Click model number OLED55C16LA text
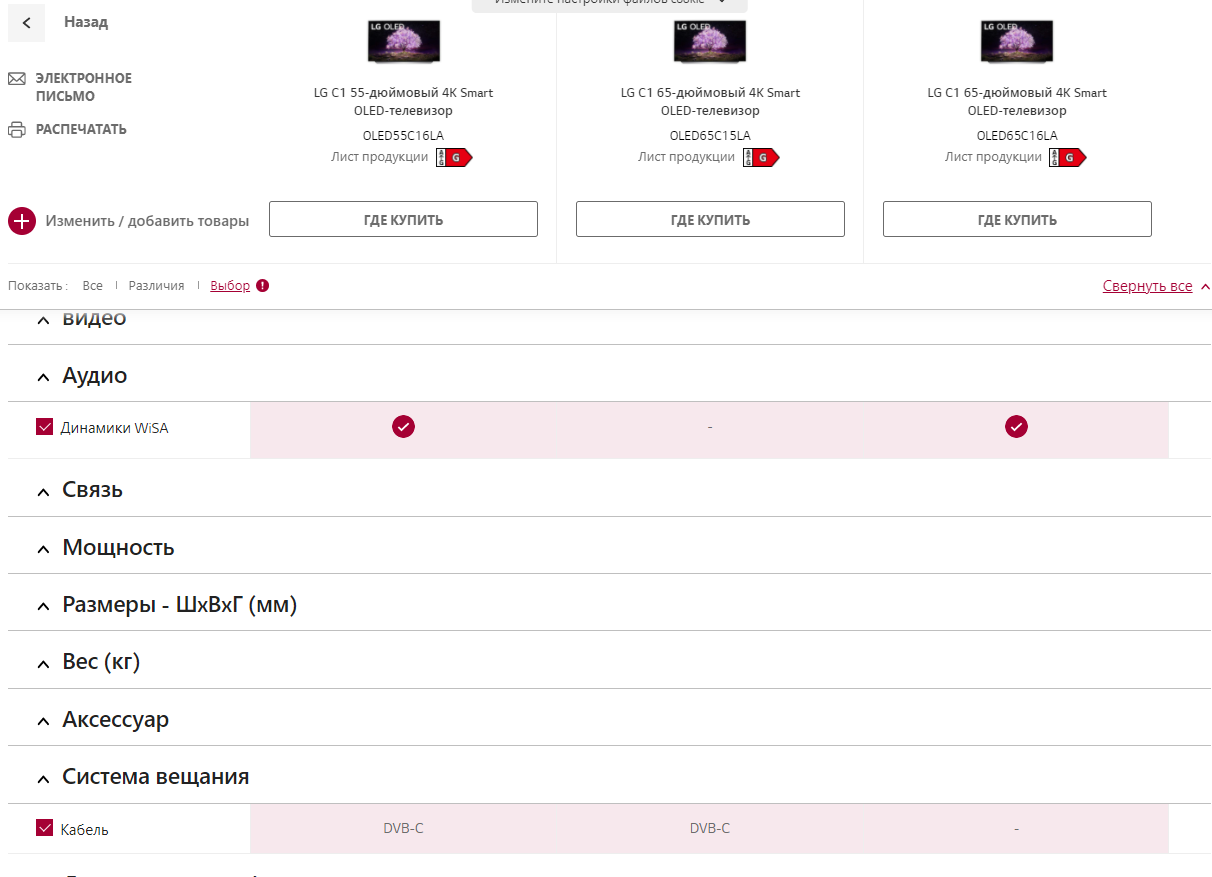 tap(403, 136)
